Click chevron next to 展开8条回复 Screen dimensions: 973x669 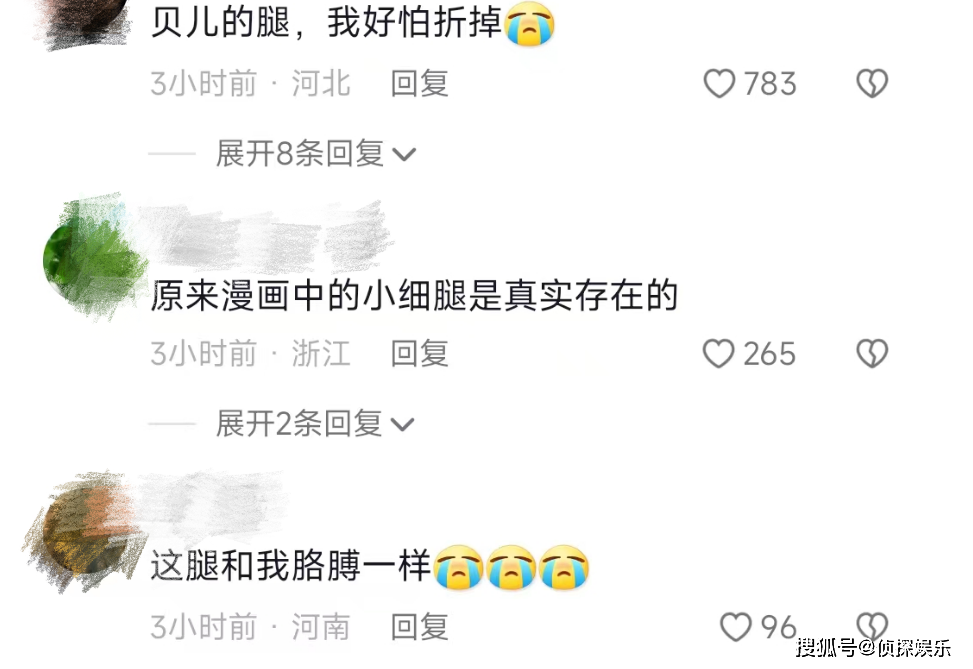(x=404, y=154)
